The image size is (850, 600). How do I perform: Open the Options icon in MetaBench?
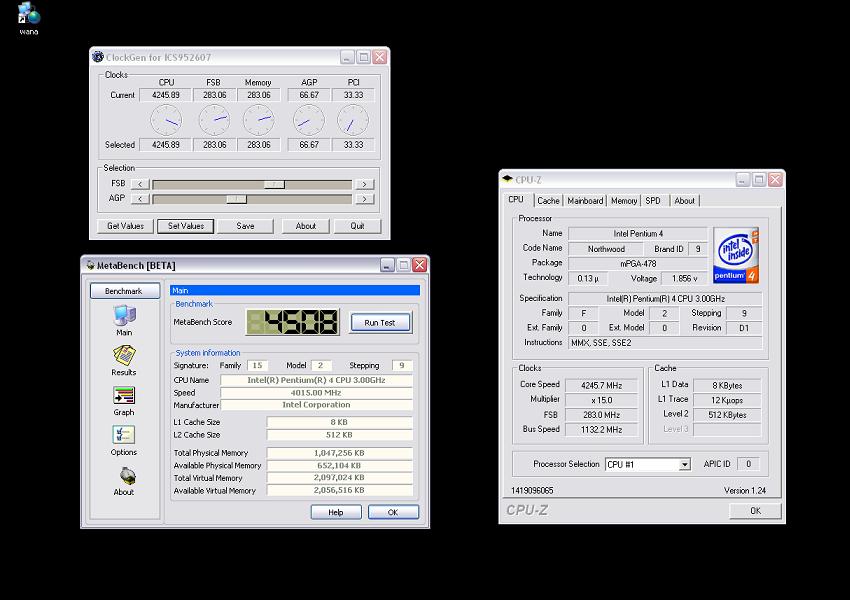point(124,435)
